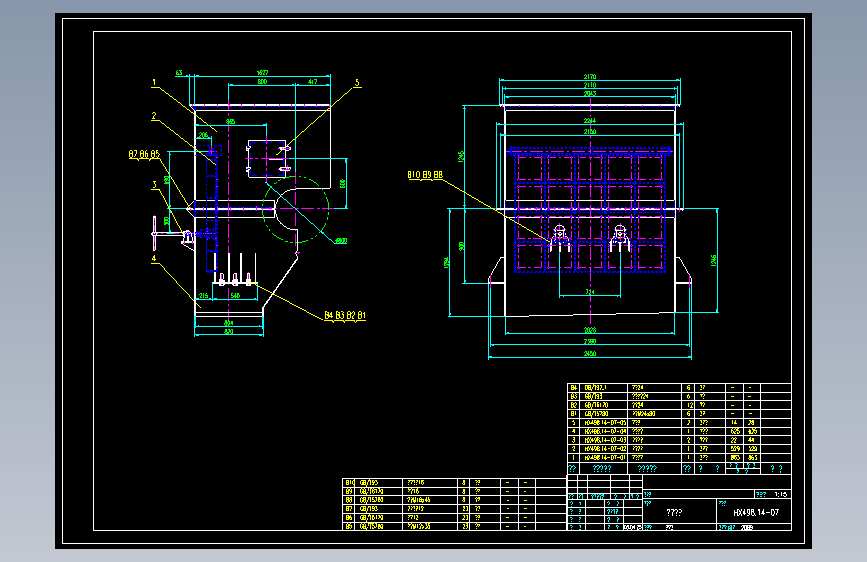Select the B10 B9 B8 leader label
This screenshot has height=562, width=867.
425,175
